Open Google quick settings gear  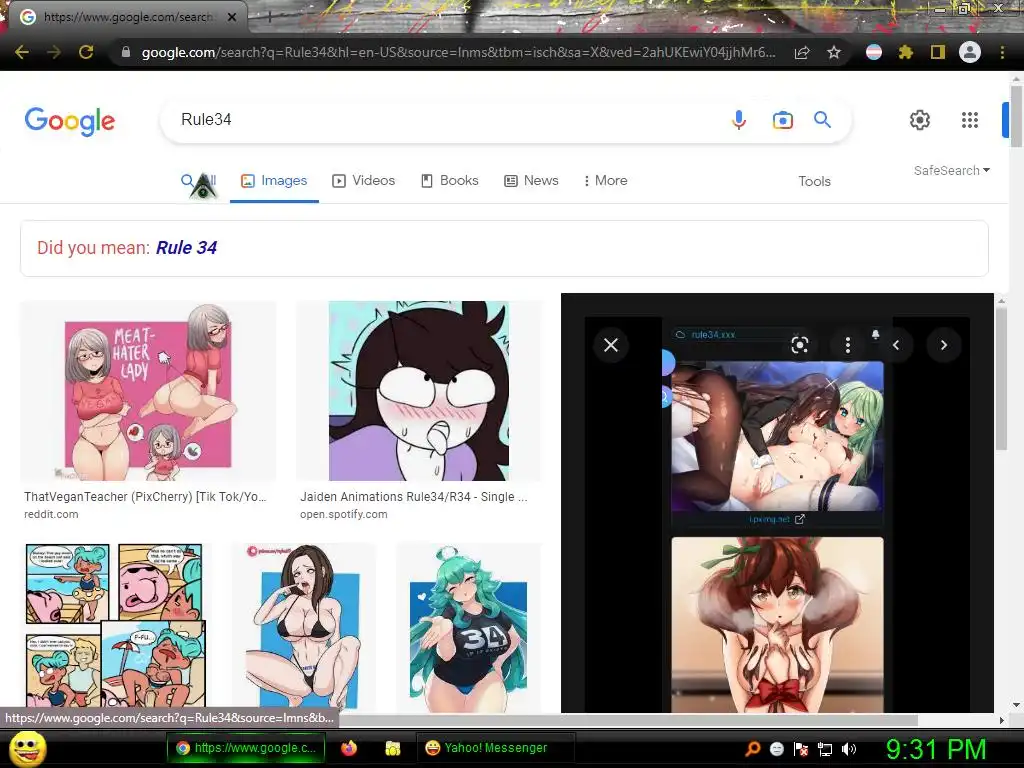920,120
